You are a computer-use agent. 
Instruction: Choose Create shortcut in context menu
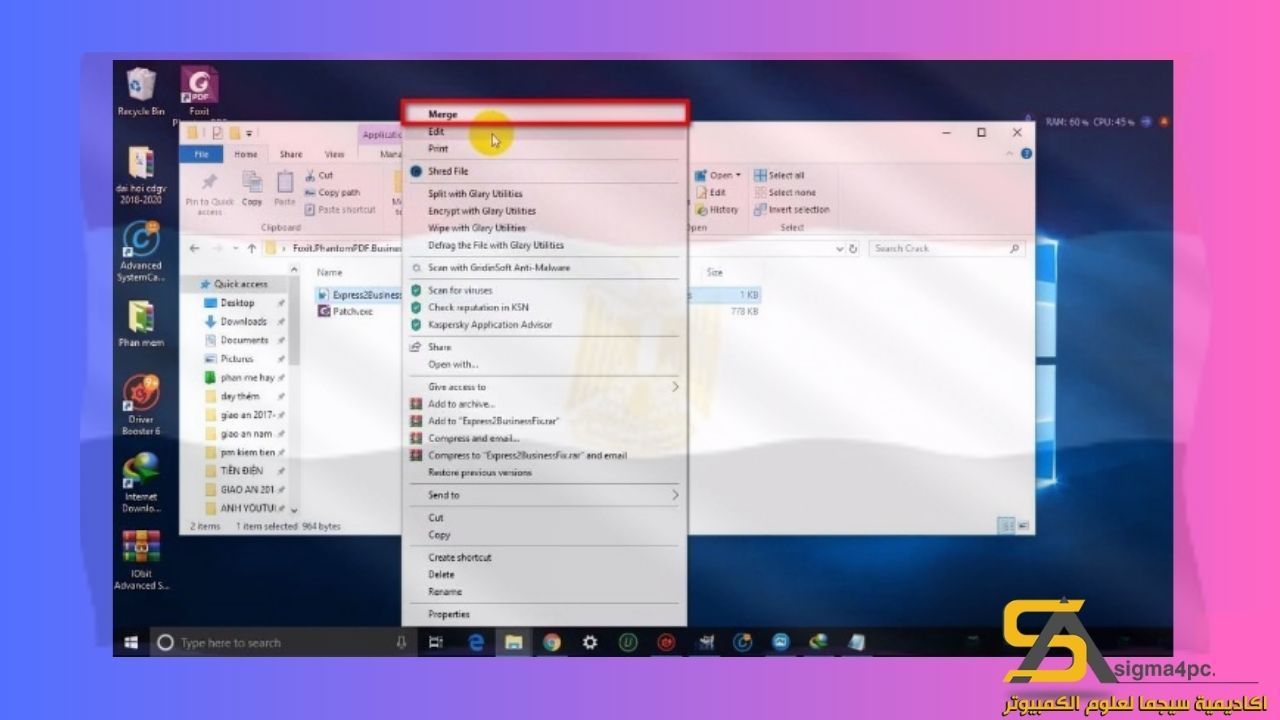(544, 557)
